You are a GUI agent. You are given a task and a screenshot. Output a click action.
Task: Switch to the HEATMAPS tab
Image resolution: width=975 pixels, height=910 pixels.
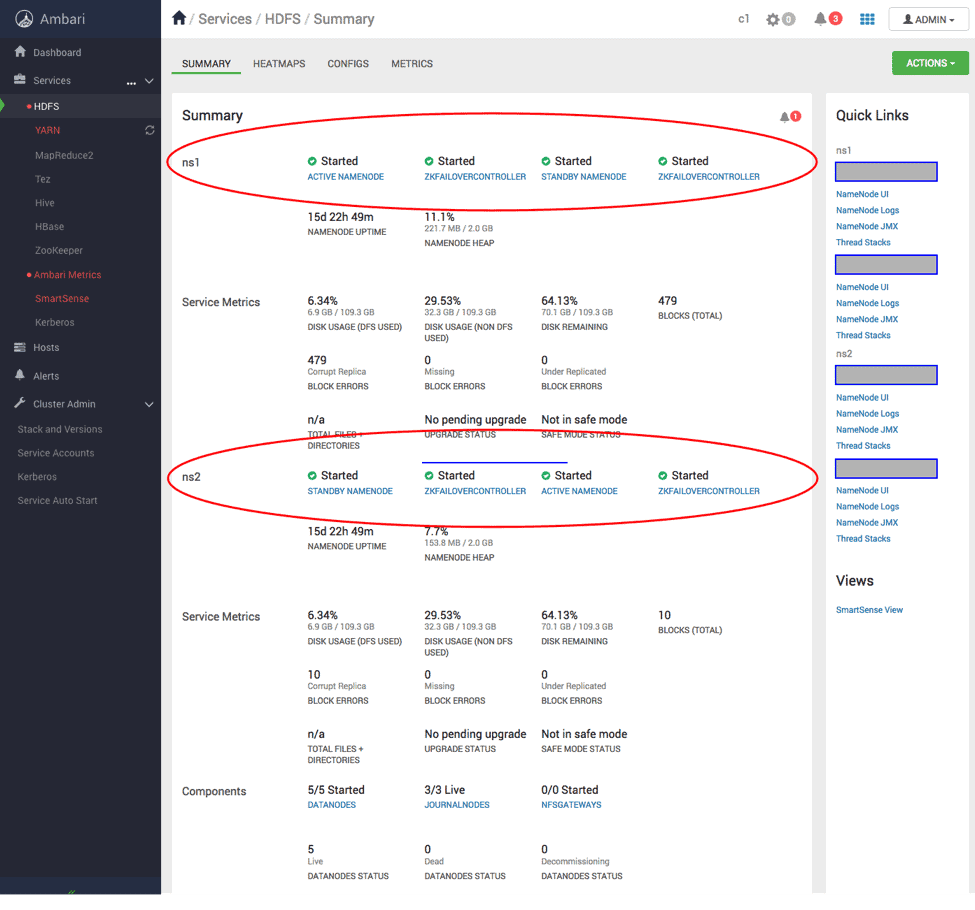[279, 64]
